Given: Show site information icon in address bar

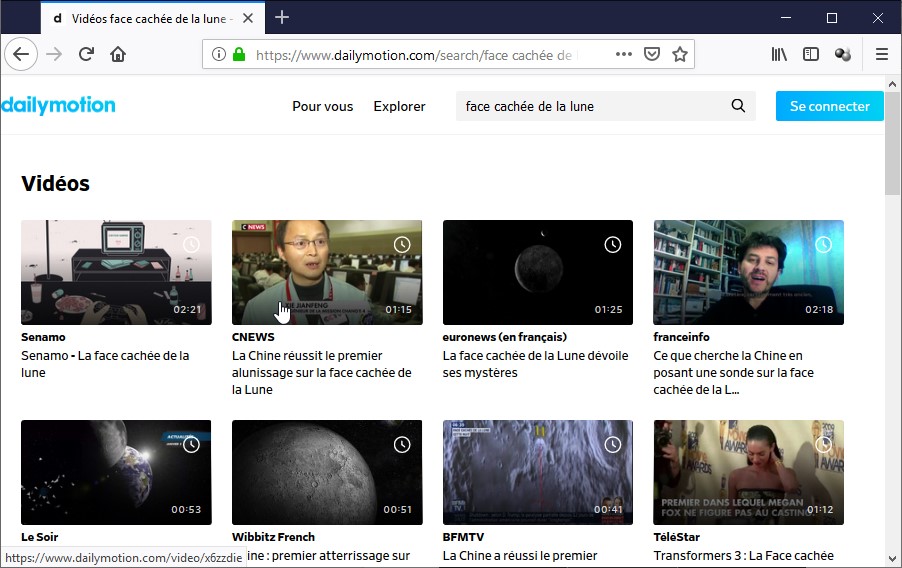Looking at the screenshot, I should [219, 54].
